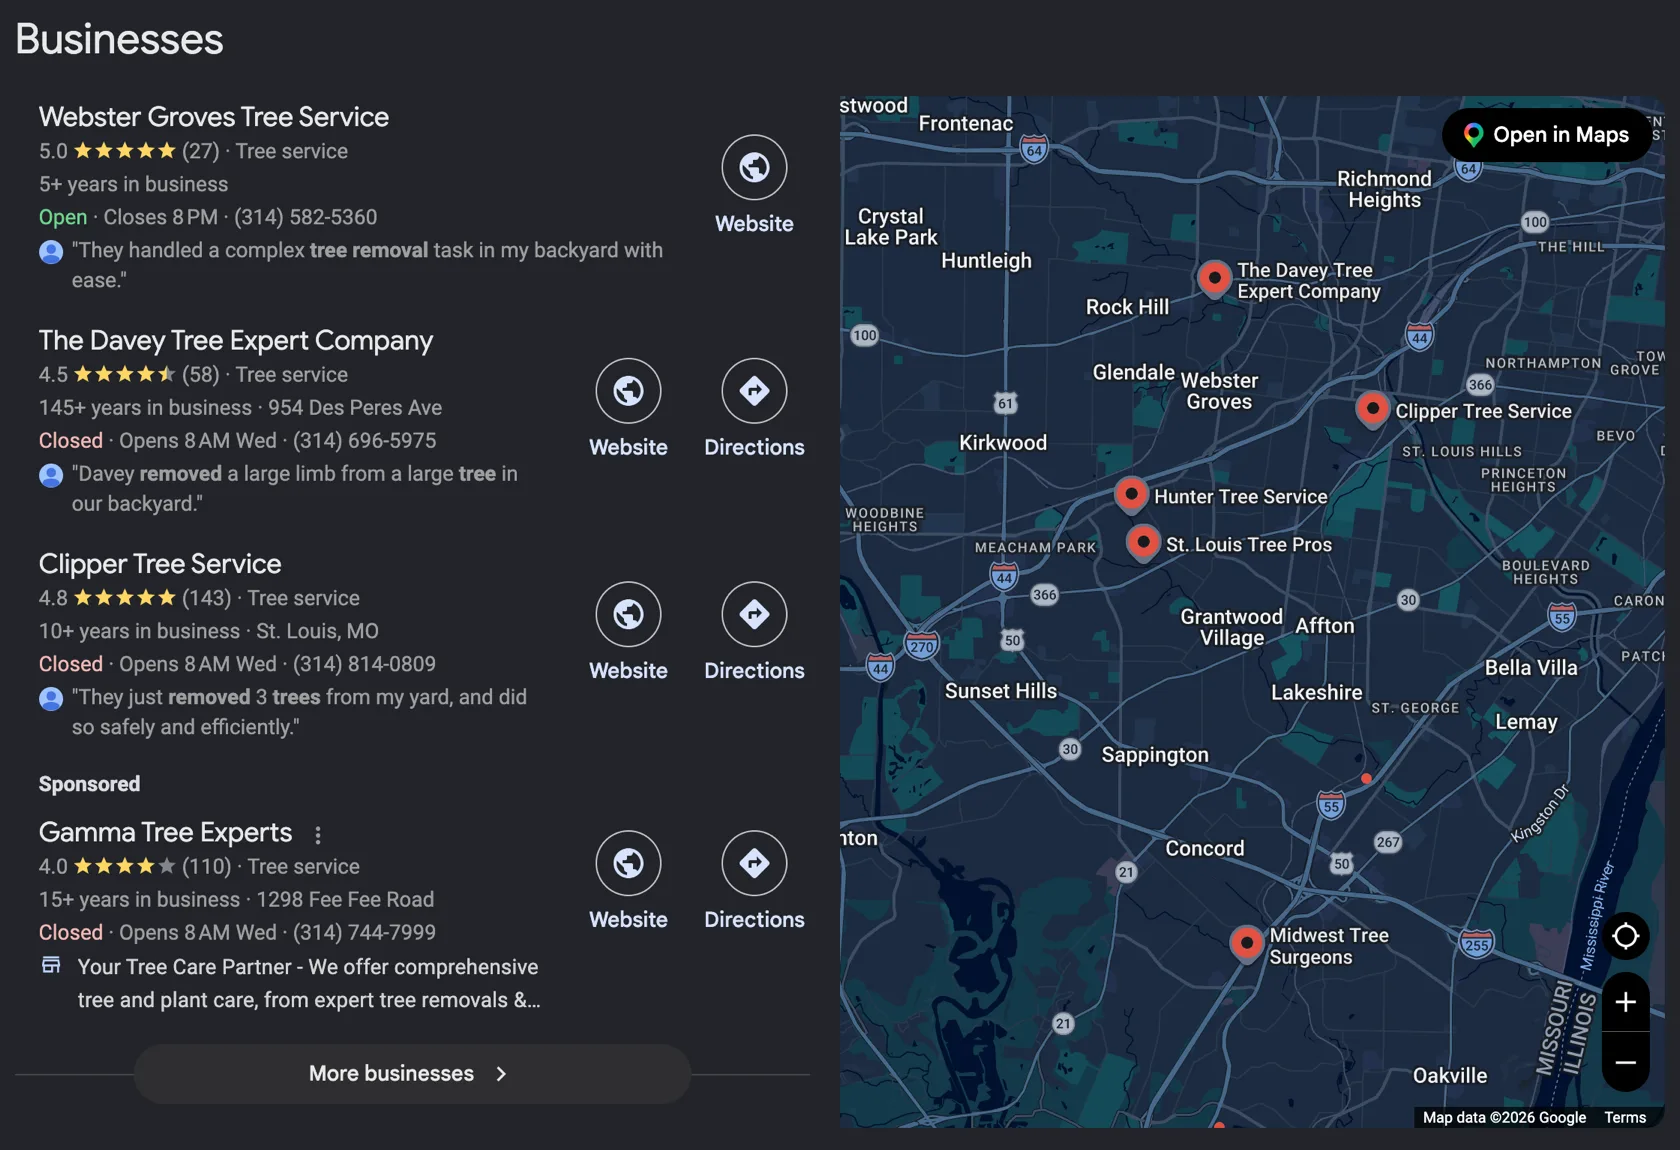Click Richmond Heights label on the map
1680x1150 pixels.
(1385, 189)
